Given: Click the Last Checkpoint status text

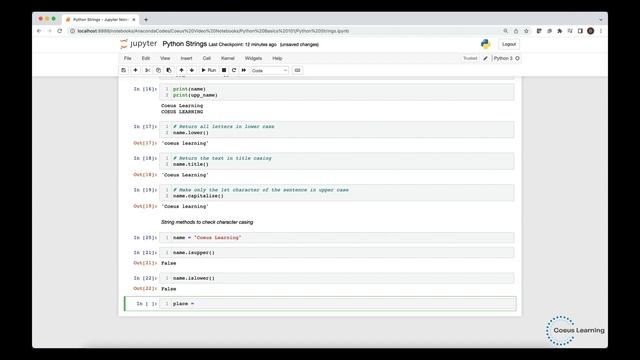Looking at the screenshot, I should pos(242,44).
